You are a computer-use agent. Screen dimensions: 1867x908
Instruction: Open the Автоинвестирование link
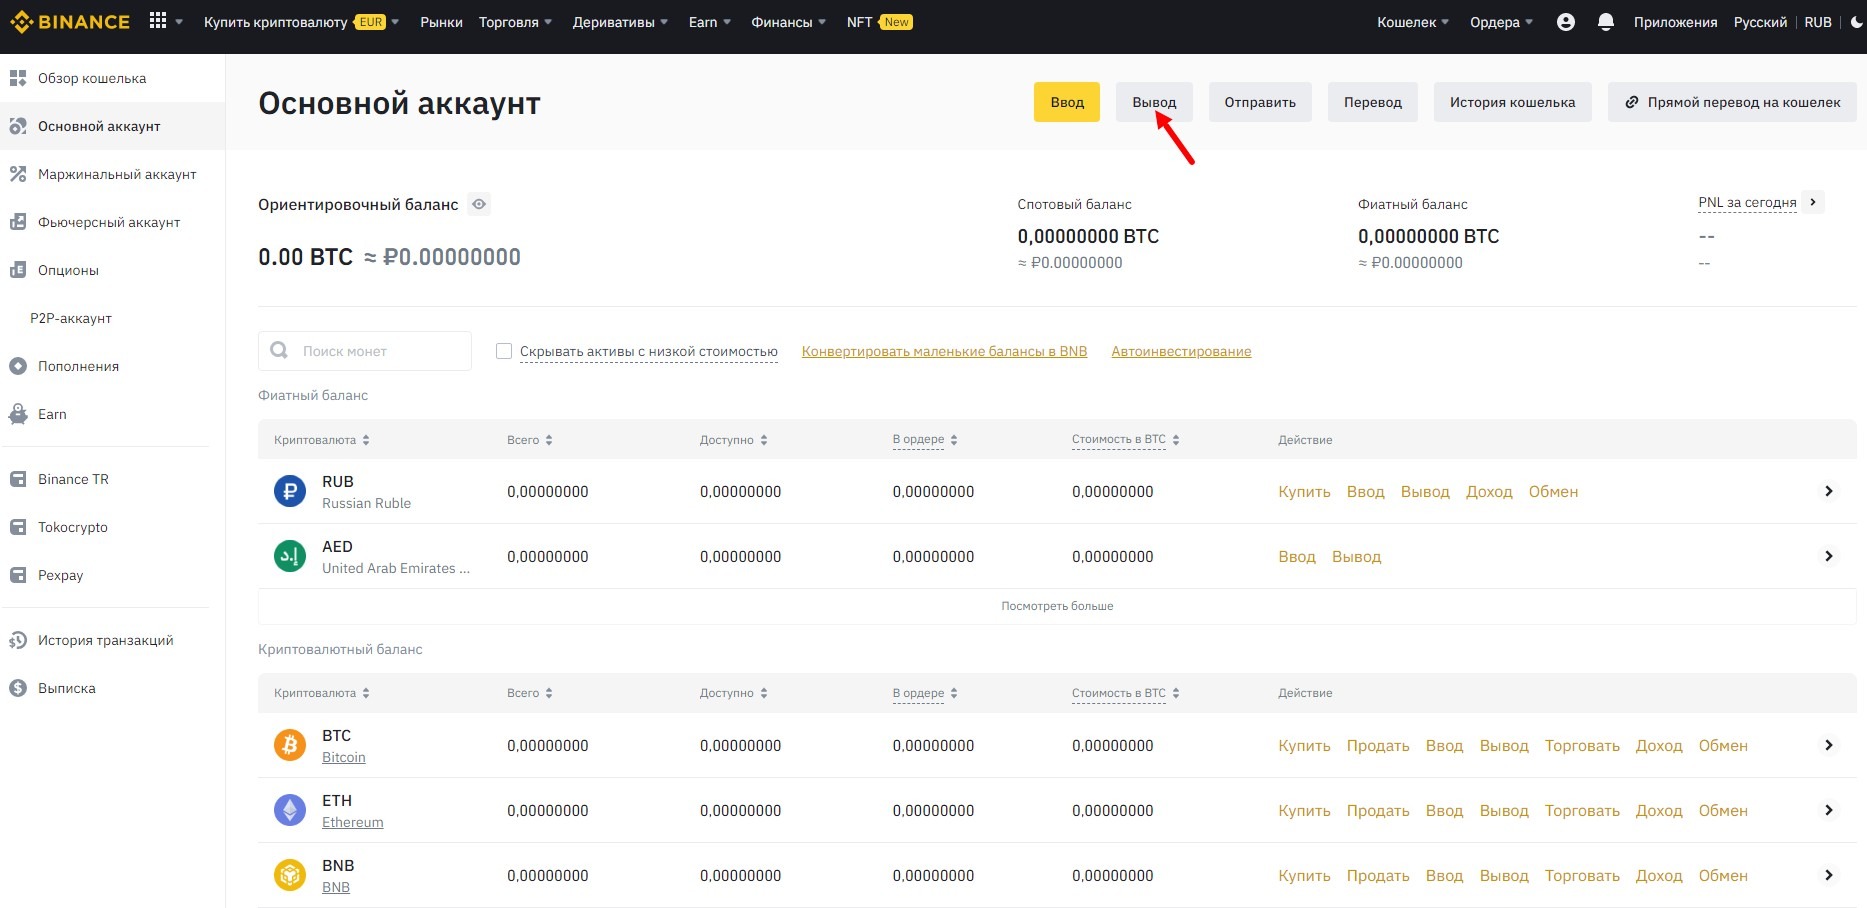[1181, 351]
